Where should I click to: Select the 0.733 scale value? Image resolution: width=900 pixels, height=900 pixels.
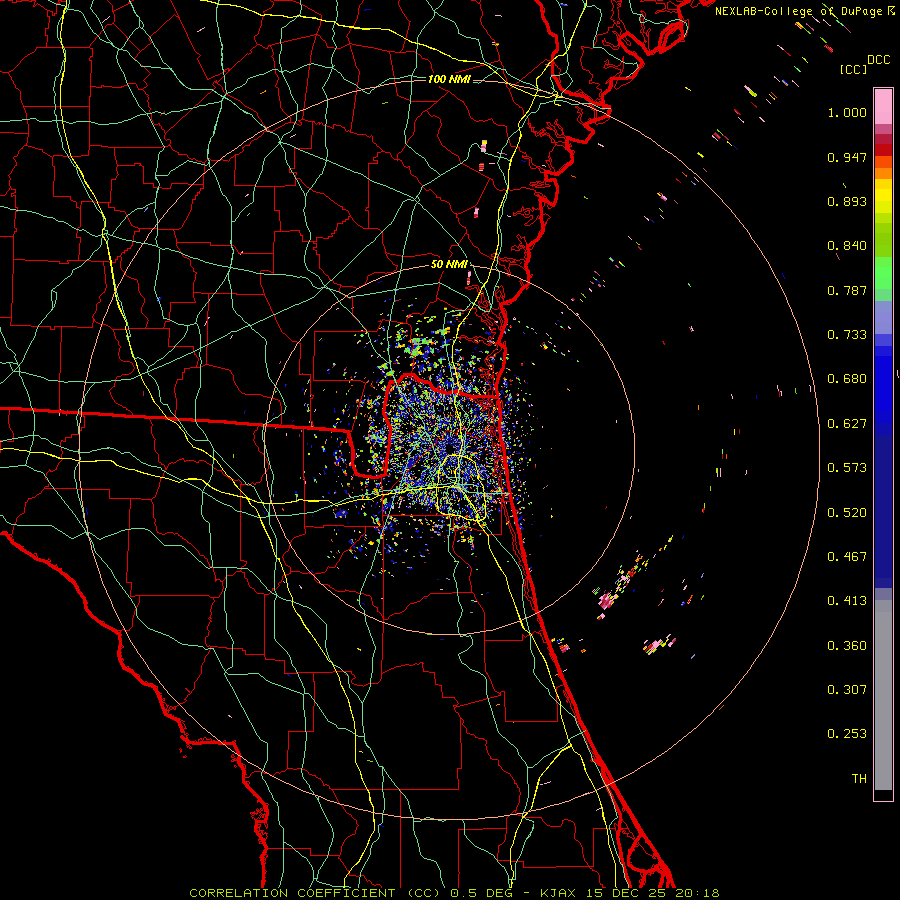(847, 335)
